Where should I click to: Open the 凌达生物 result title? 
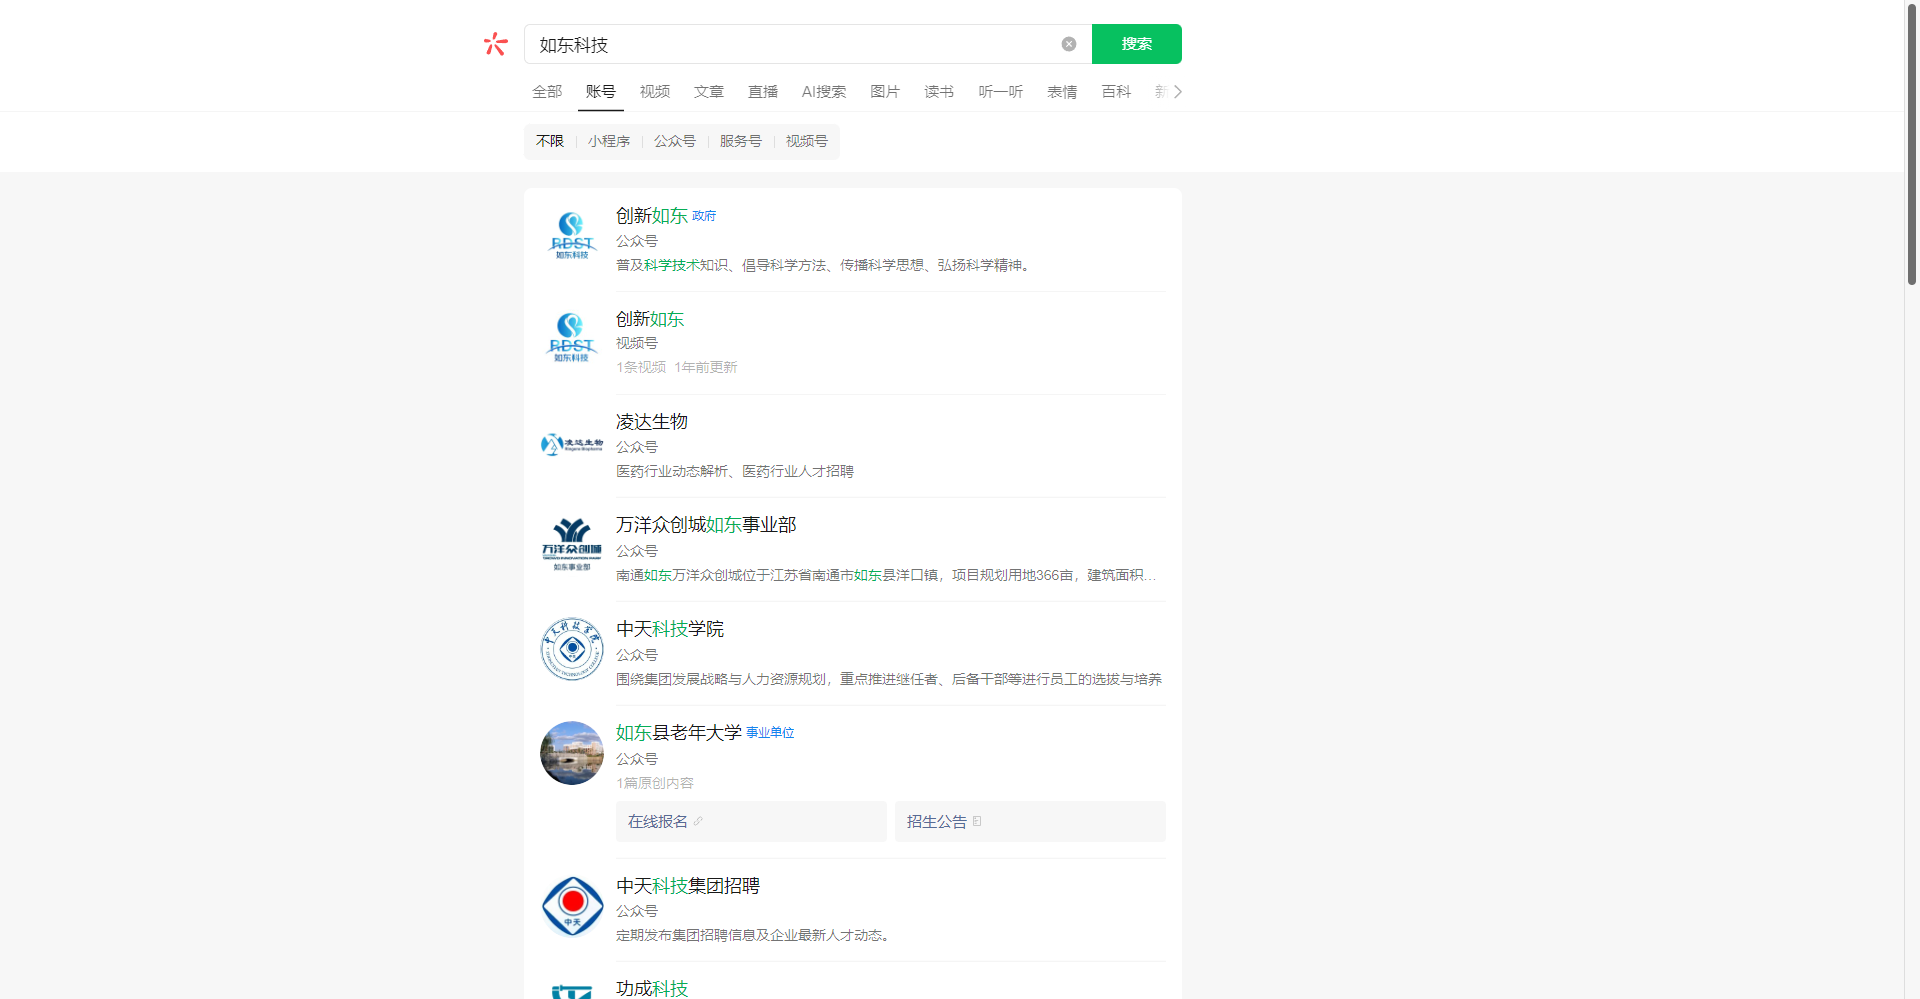[x=652, y=422]
